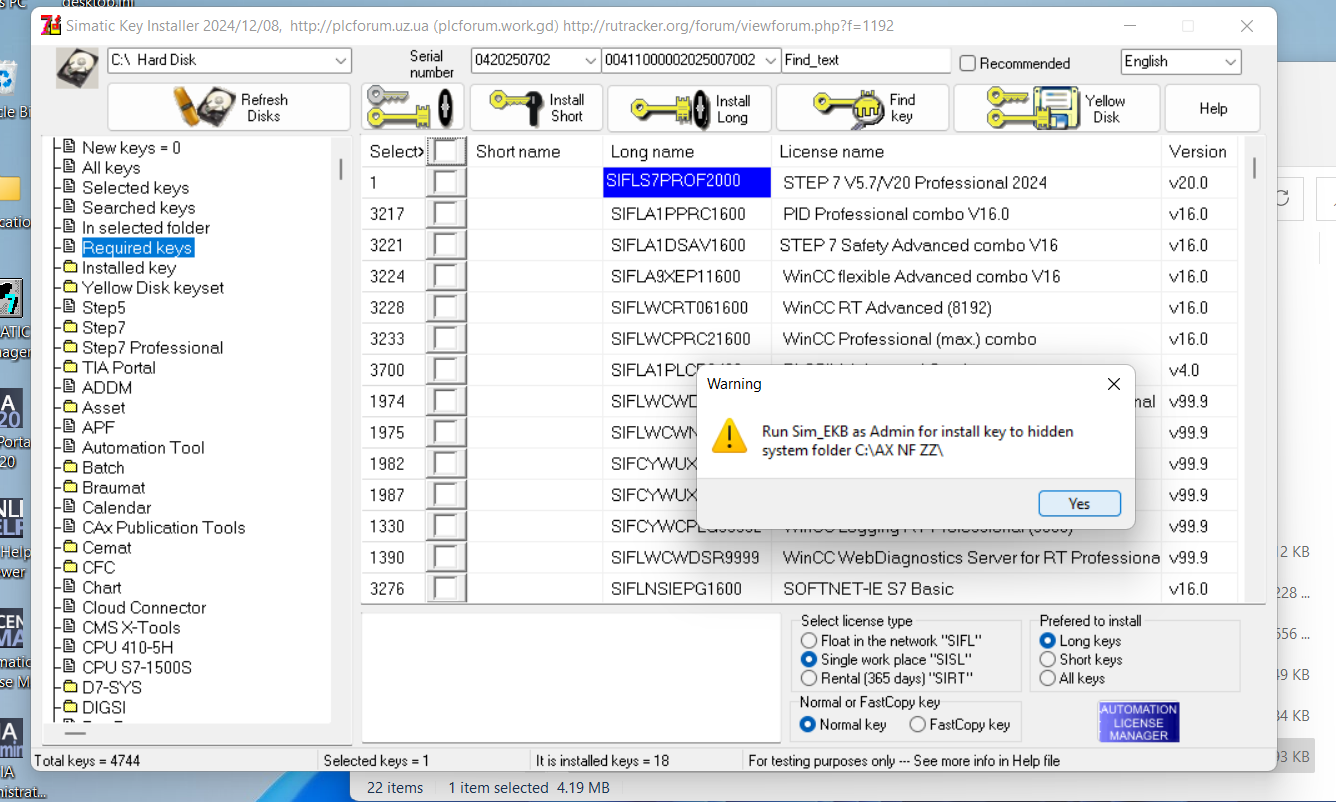The width and height of the screenshot is (1336, 802).
Task: Choose the Normal key radio option
Action: [808, 724]
